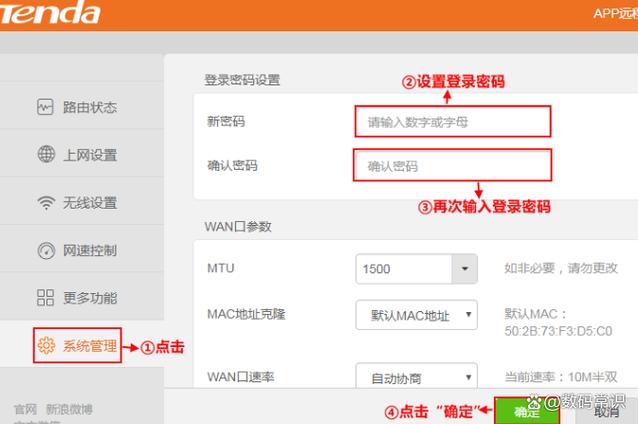Click the 取消 button
Image resolution: width=638 pixels, height=424 pixels.
606,412
